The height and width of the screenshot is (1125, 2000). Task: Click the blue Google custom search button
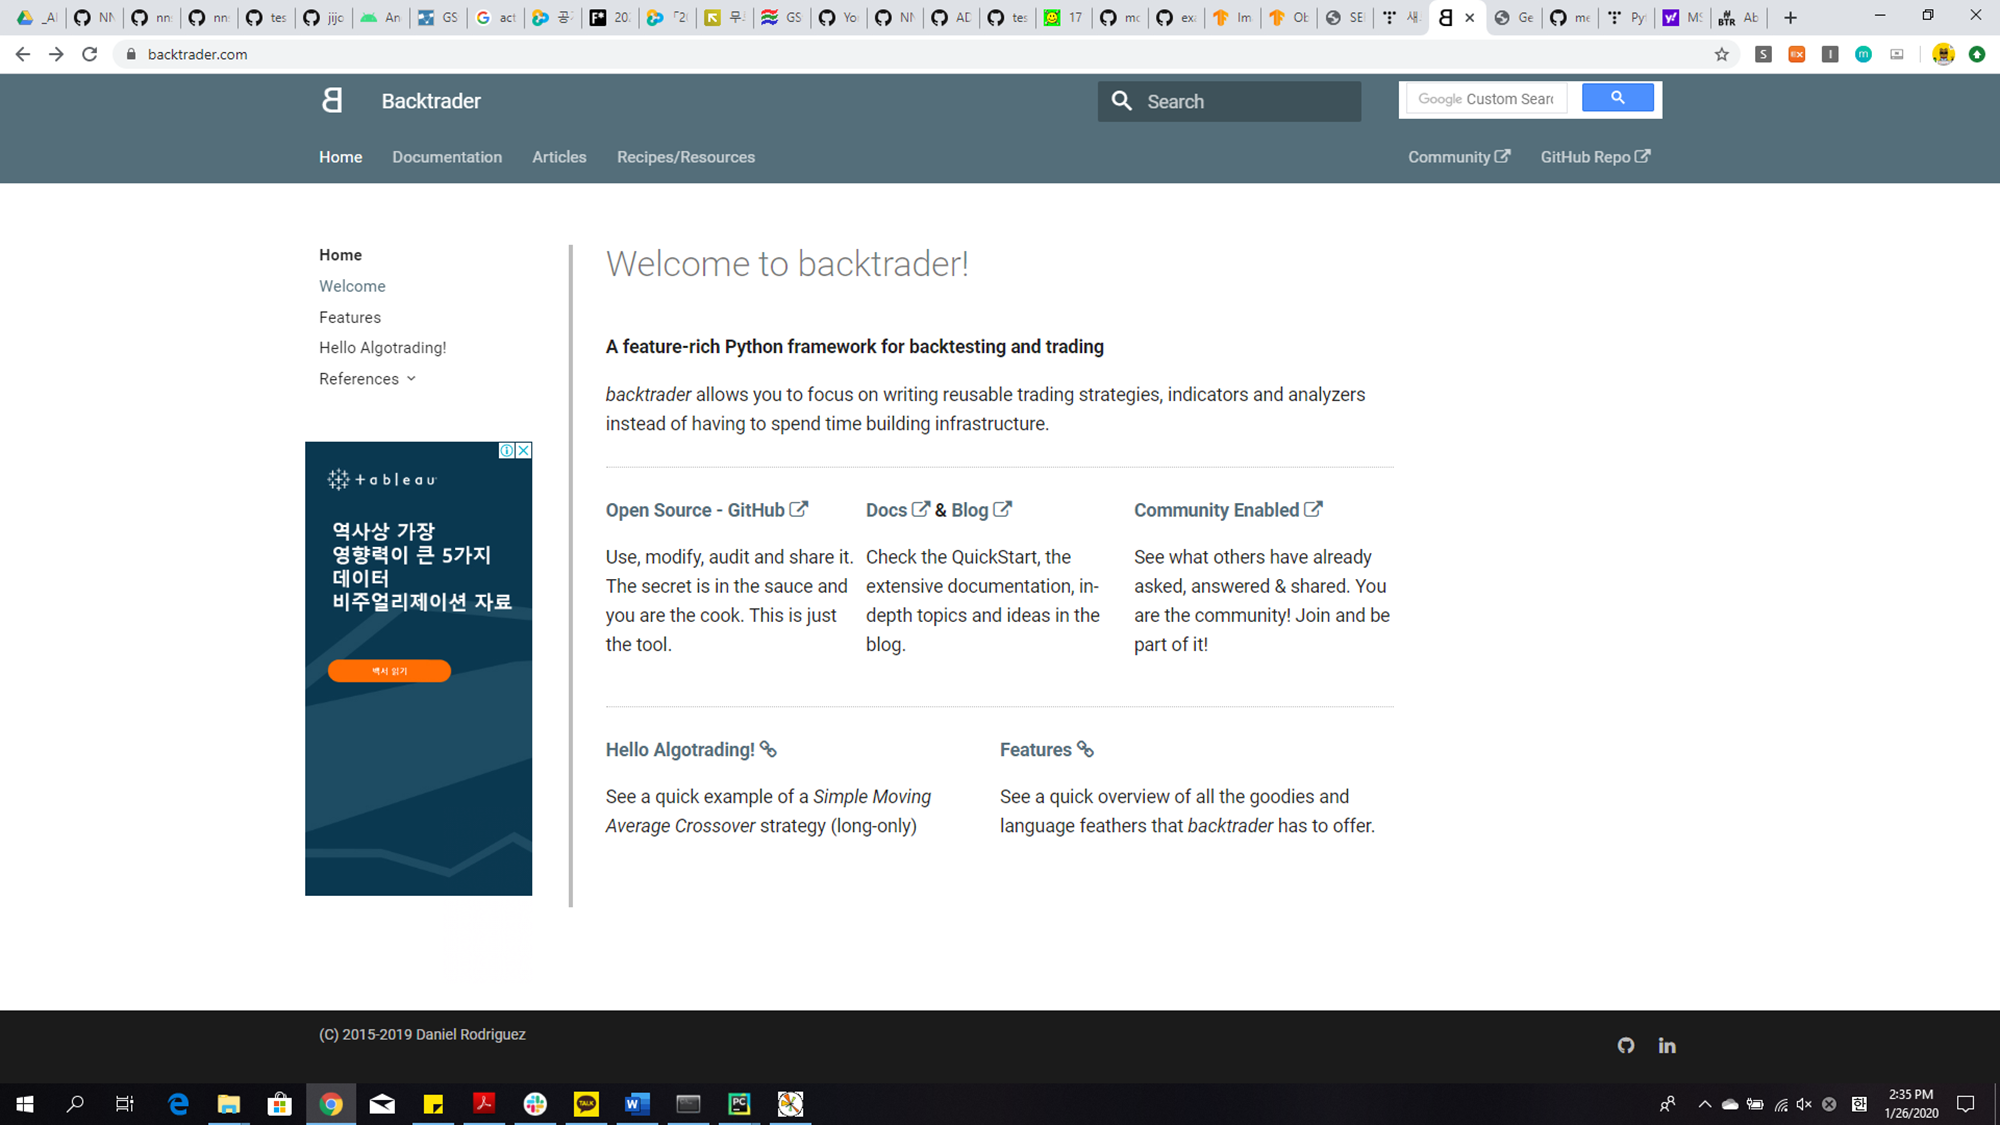click(x=1617, y=98)
